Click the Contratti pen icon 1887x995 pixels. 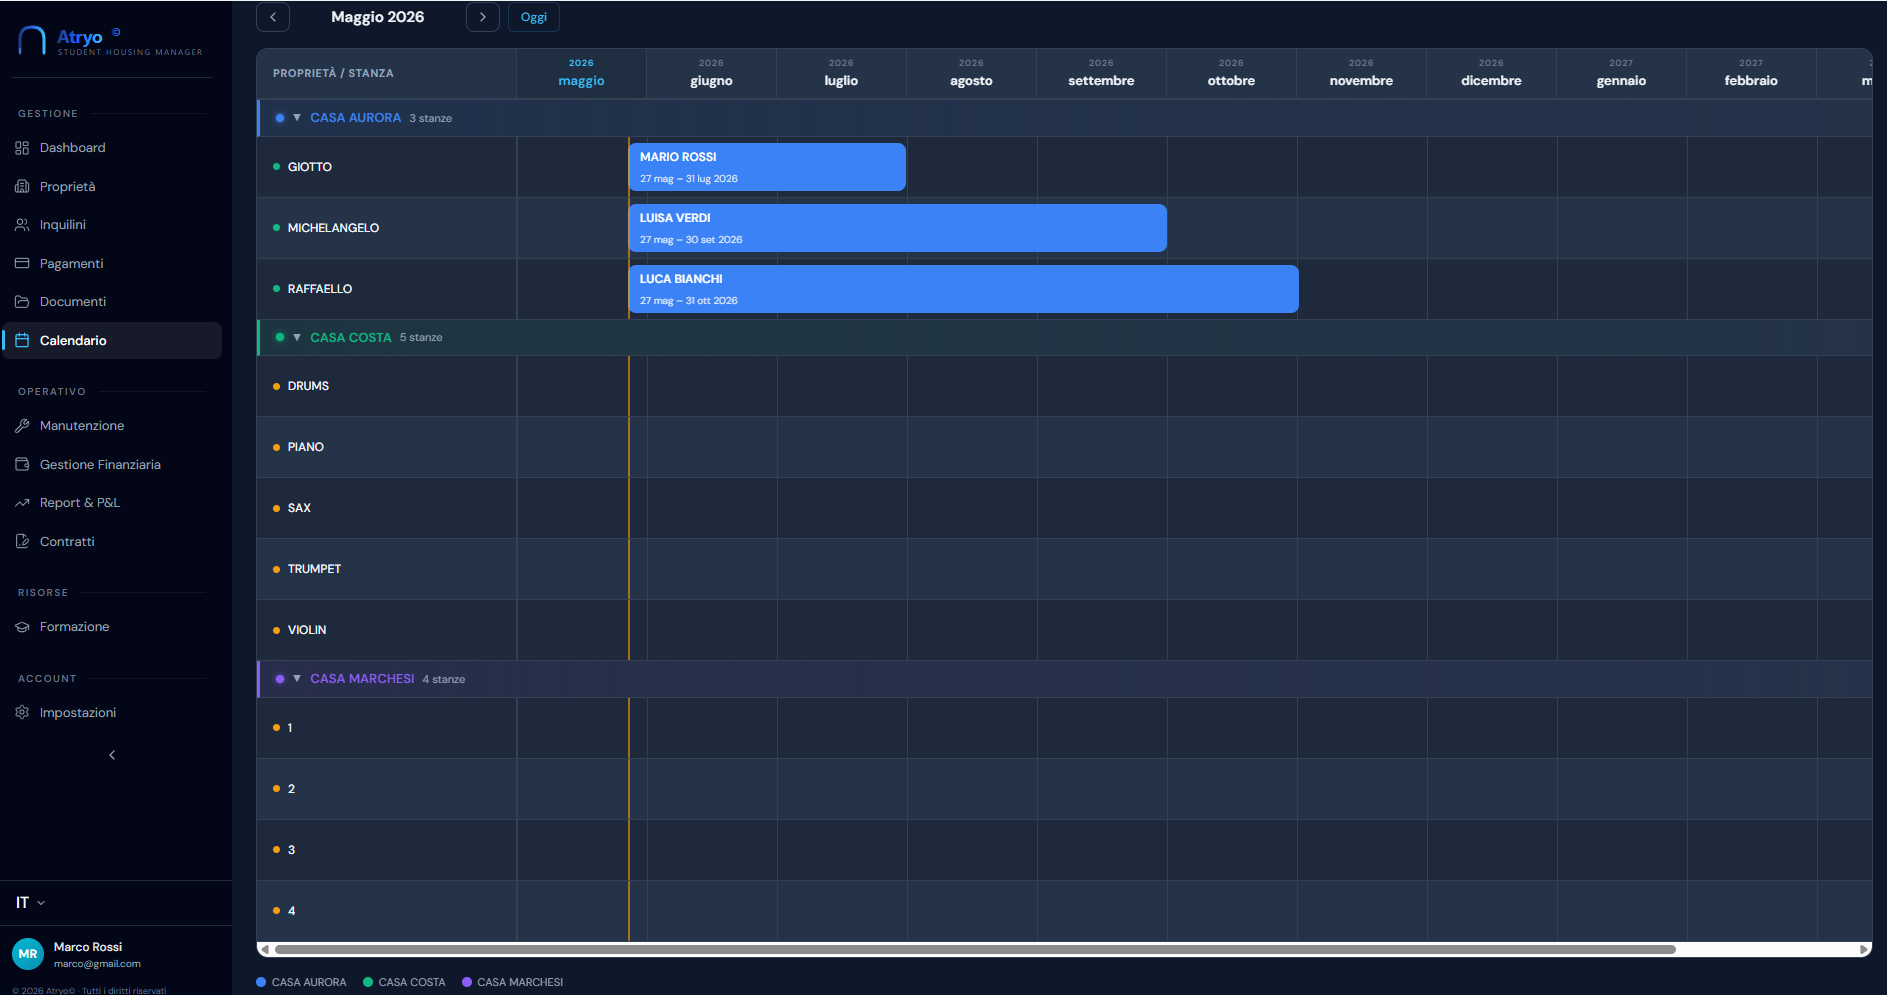point(22,541)
